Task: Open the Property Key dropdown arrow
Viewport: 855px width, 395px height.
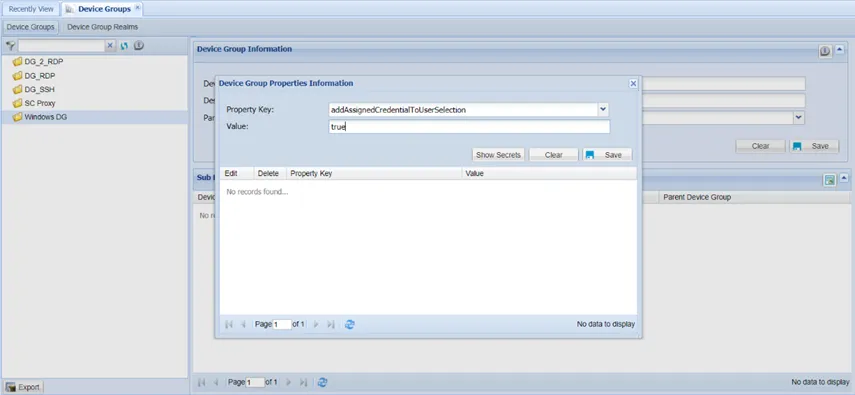Action: [603, 109]
